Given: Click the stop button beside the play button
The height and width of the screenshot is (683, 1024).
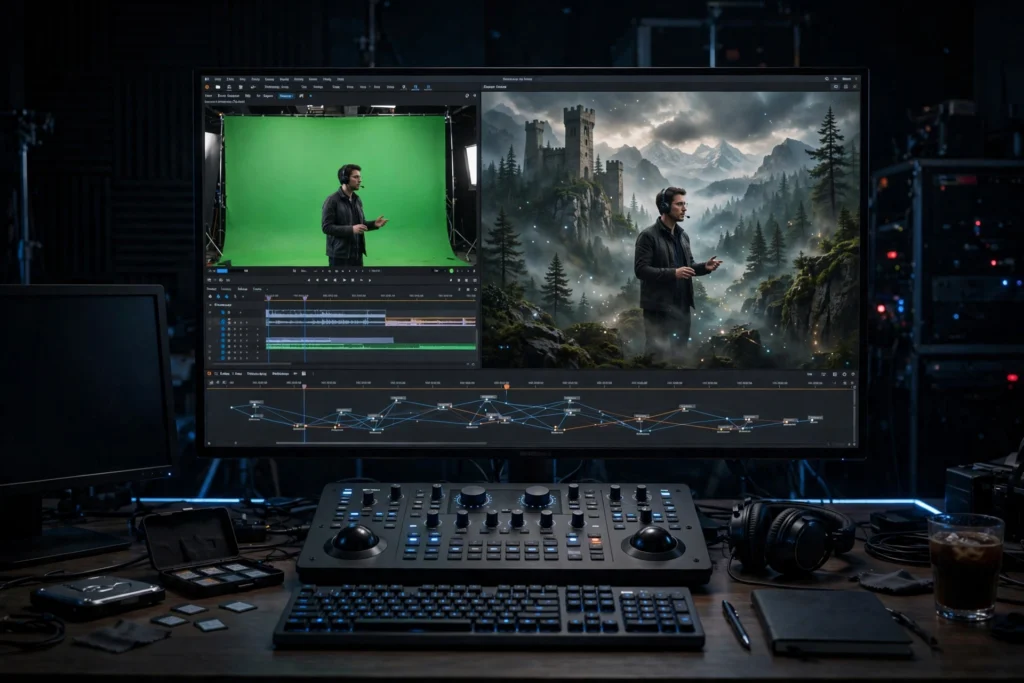Looking at the screenshot, I should [x=353, y=280].
